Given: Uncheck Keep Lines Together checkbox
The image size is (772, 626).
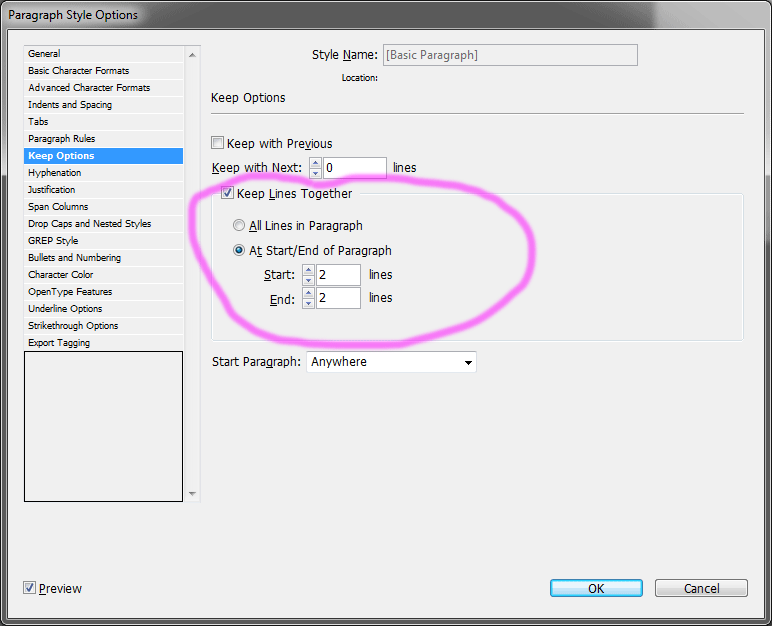Looking at the screenshot, I should (x=227, y=193).
